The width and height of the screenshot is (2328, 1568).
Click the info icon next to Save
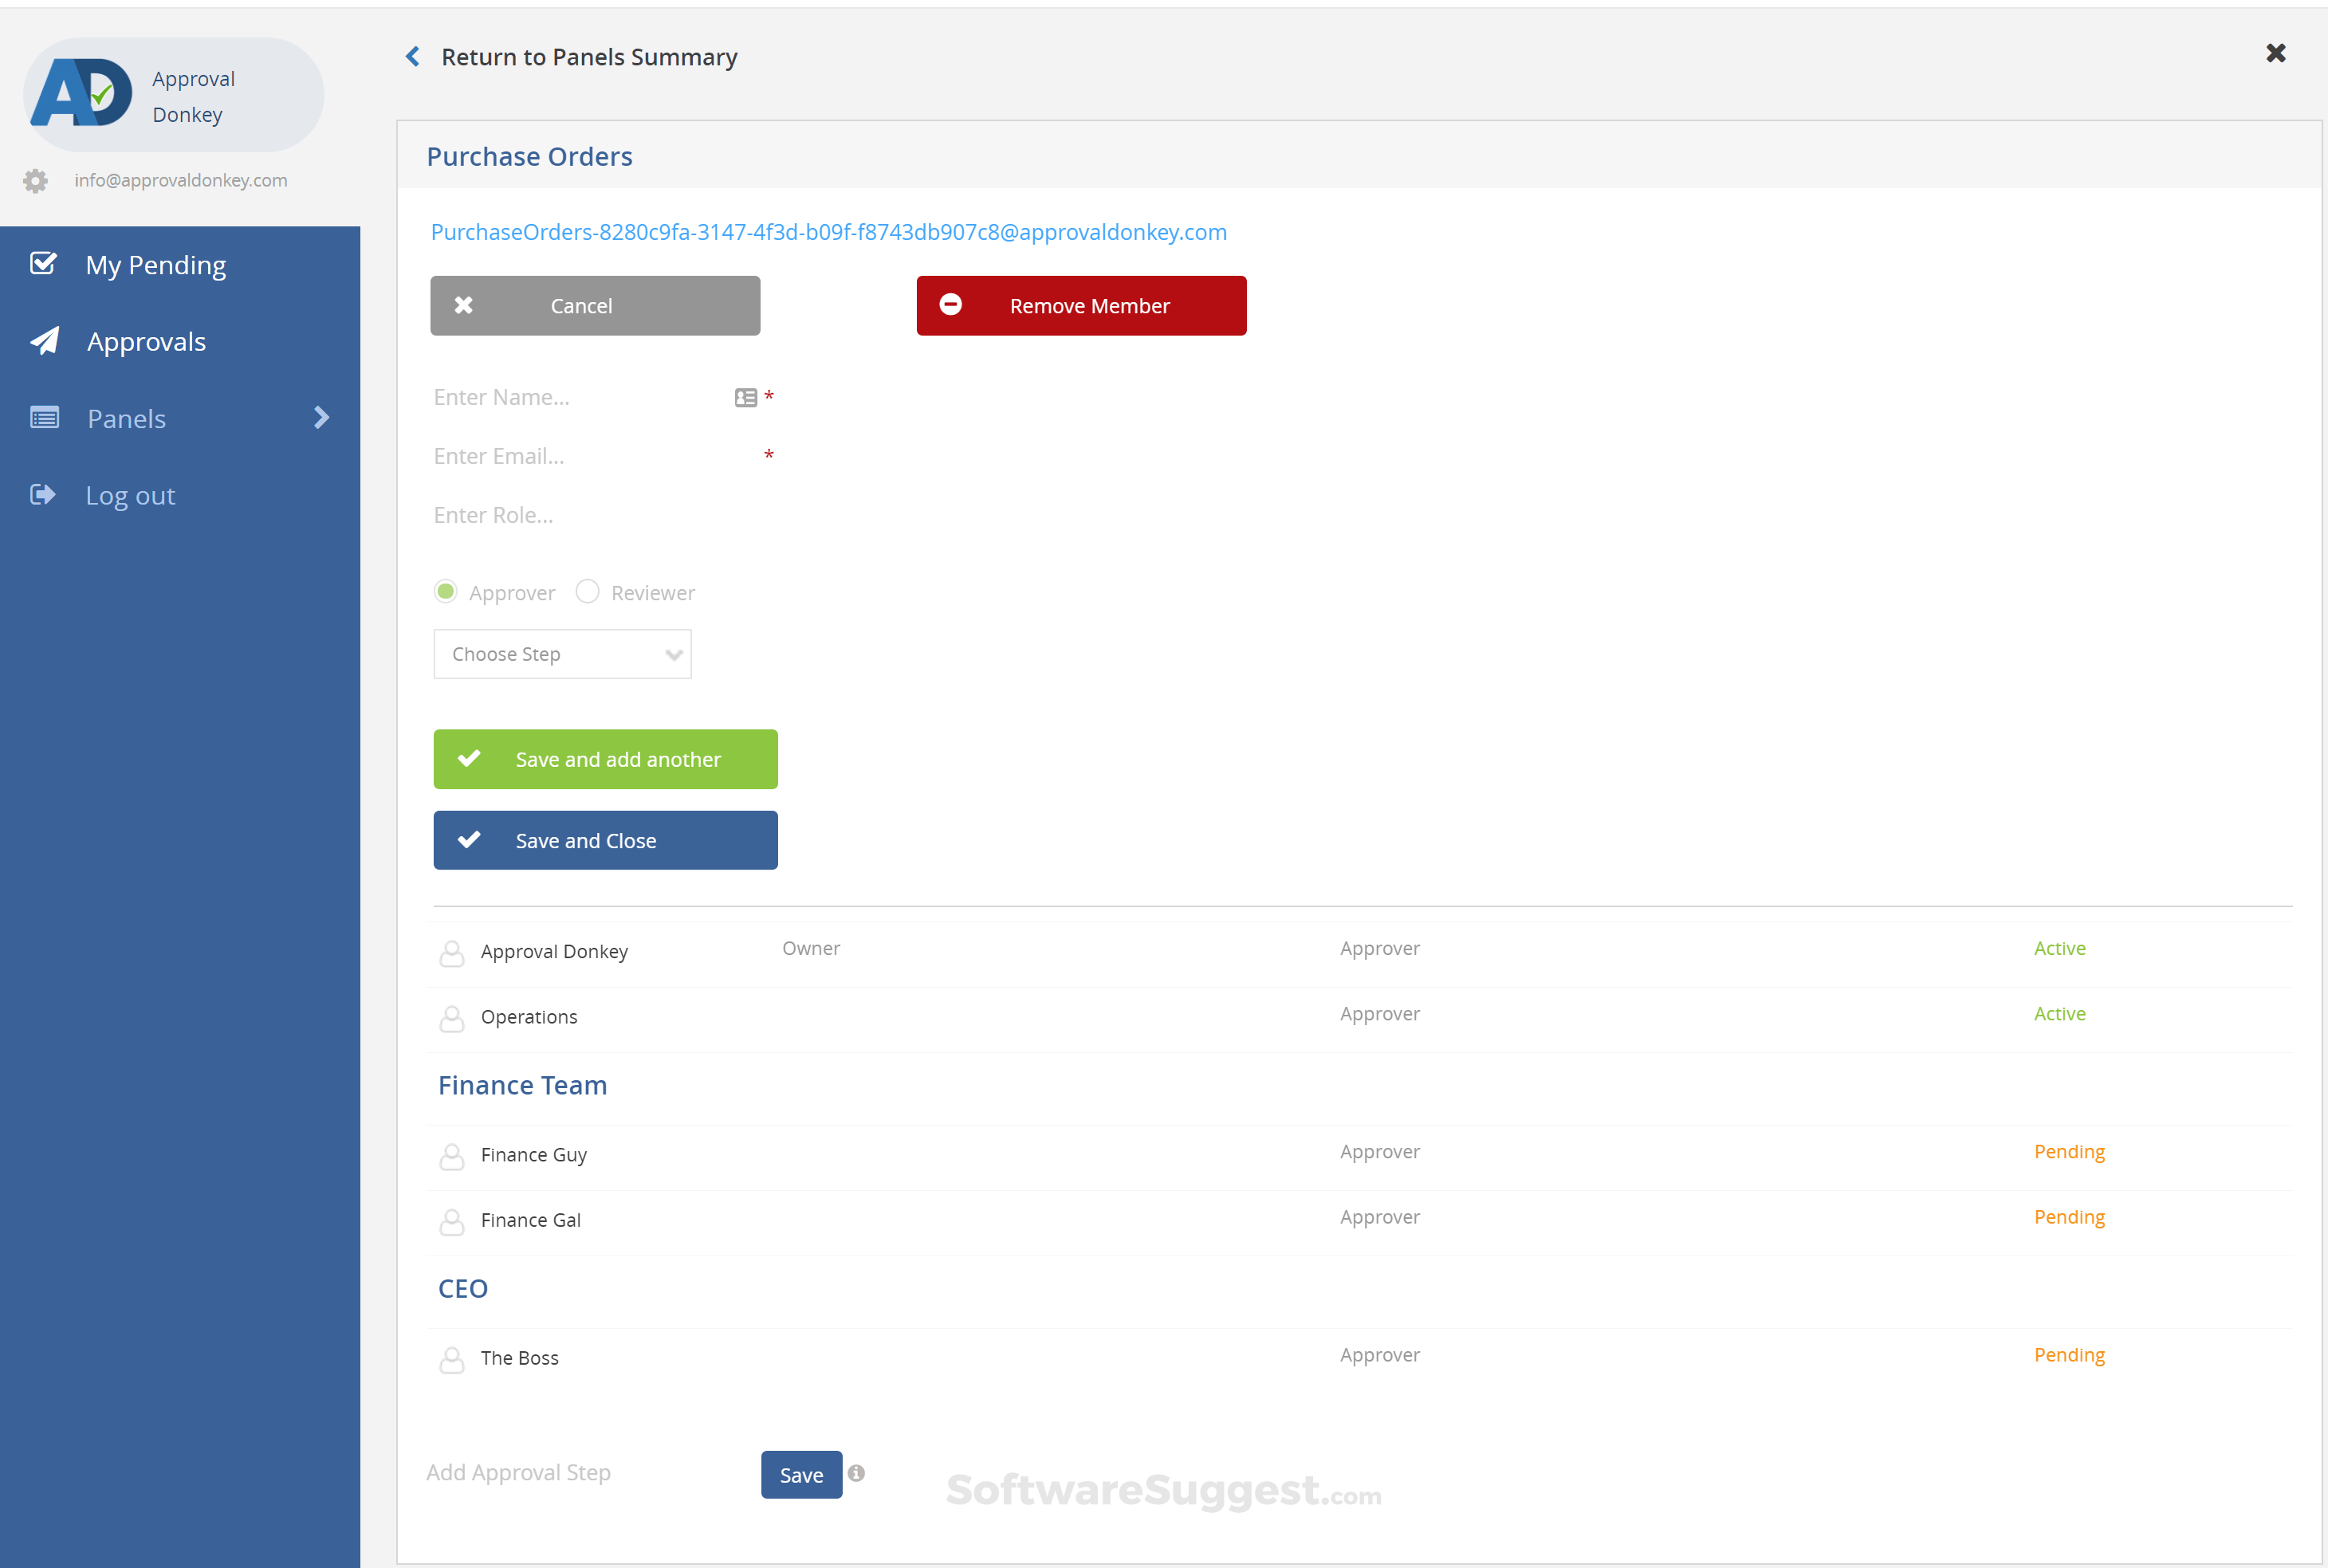click(856, 1473)
